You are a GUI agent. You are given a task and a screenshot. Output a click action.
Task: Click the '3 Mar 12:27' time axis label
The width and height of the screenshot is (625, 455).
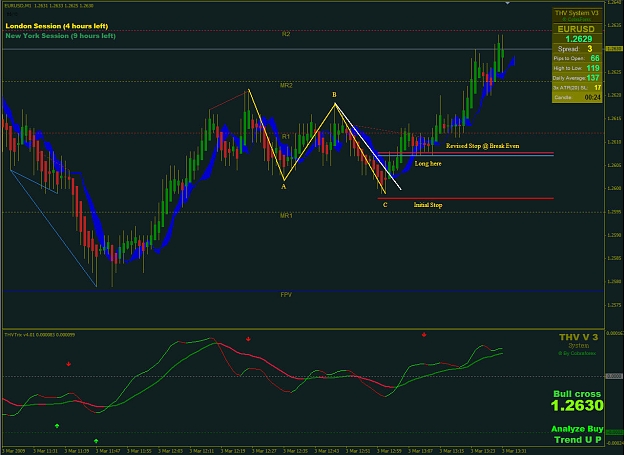pyautogui.click(x=264, y=451)
